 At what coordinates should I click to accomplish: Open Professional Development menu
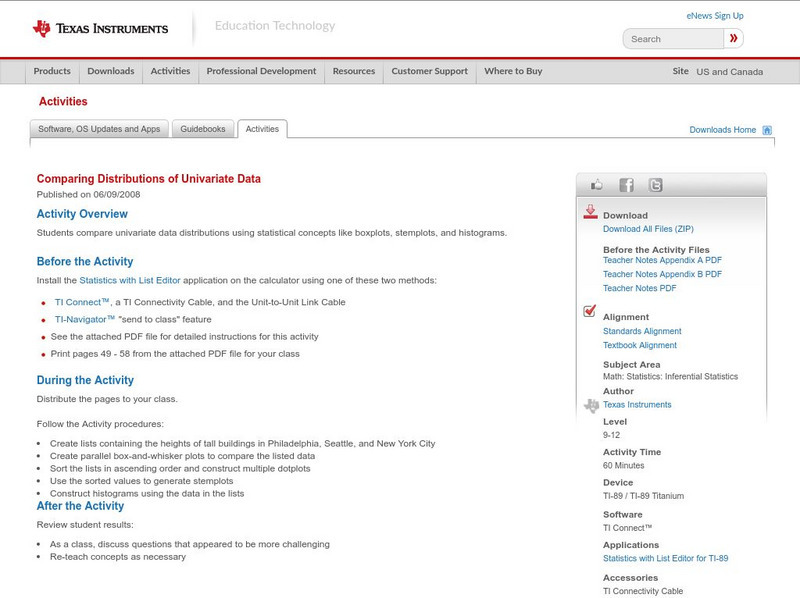[261, 71]
